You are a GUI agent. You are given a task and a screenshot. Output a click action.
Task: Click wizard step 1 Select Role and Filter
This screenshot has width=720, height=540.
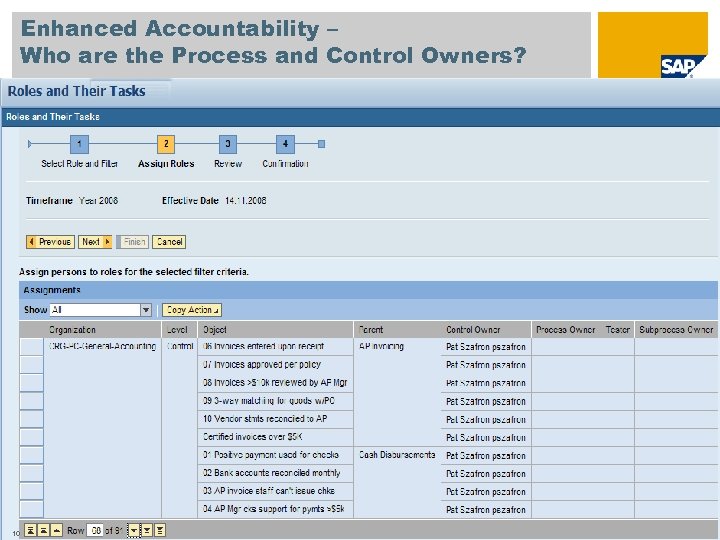[x=79, y=144]
